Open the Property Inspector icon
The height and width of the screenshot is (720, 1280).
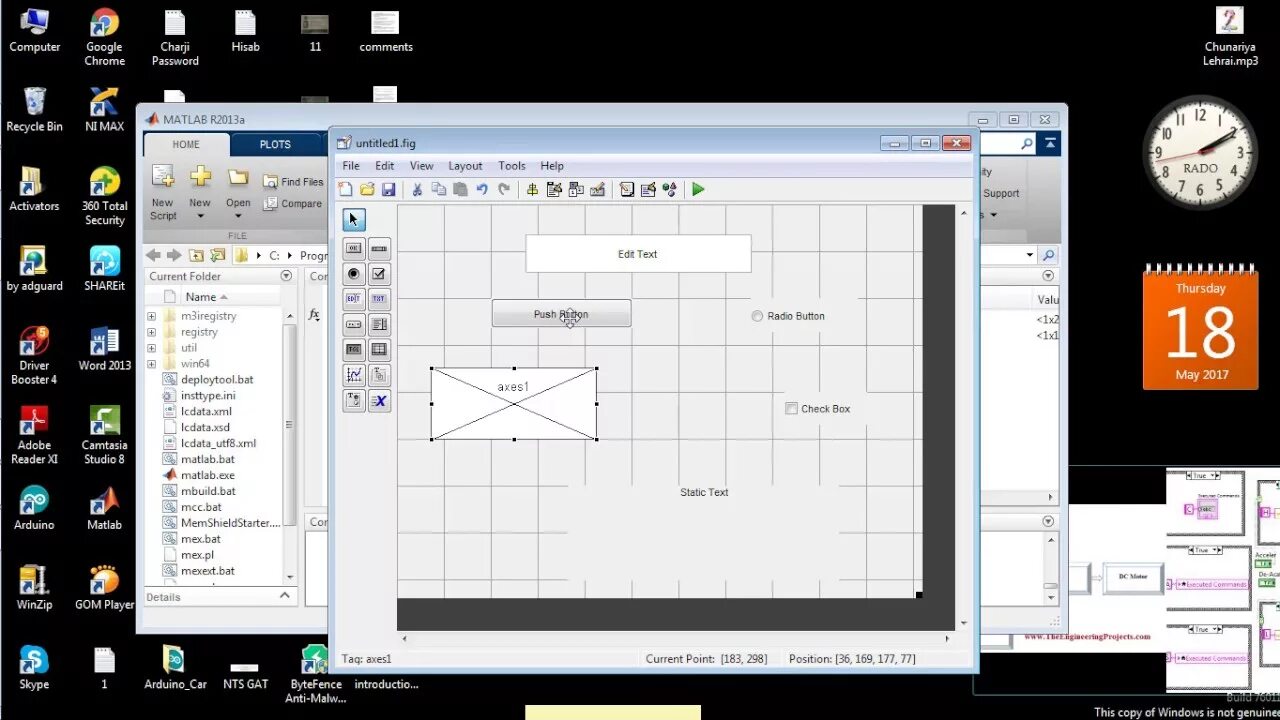(x=648, y=189)
